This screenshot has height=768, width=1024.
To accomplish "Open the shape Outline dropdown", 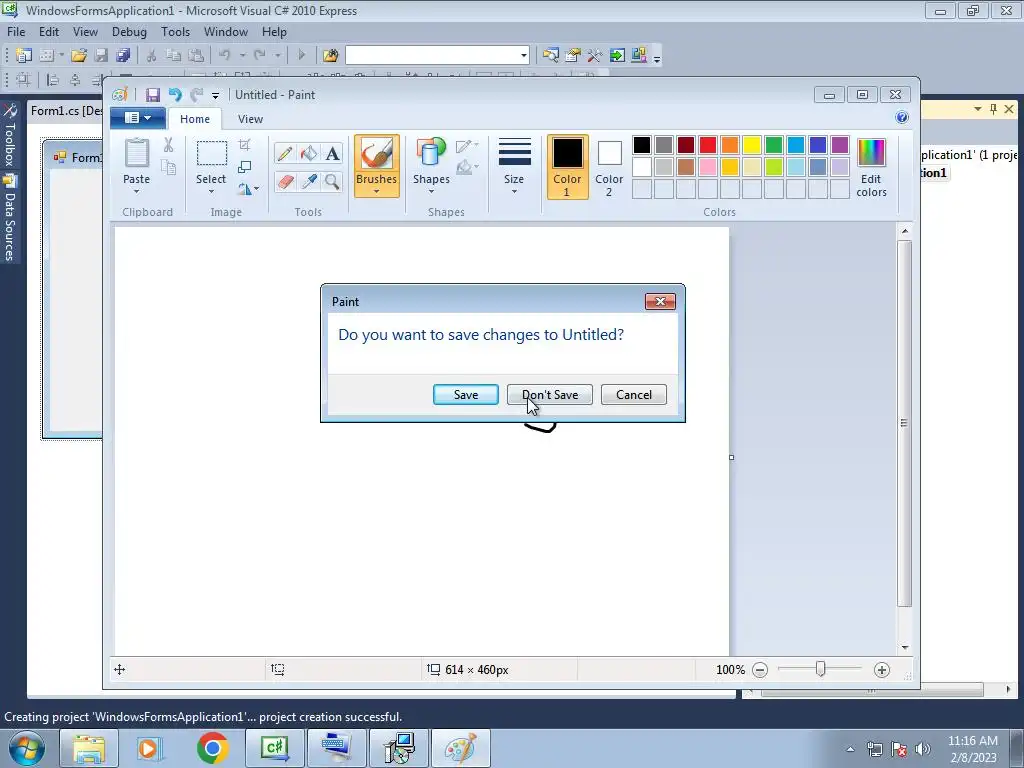I will (x=467, y=146).
